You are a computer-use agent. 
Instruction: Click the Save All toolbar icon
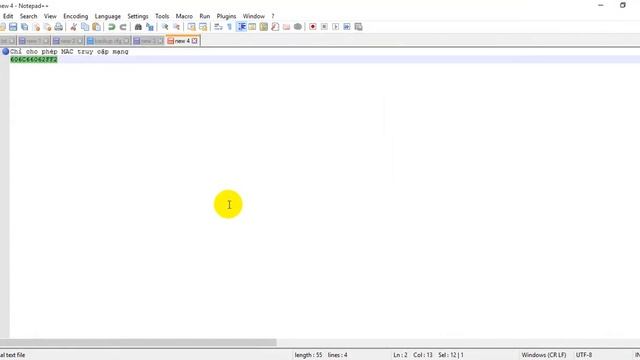tap(24, 27)
